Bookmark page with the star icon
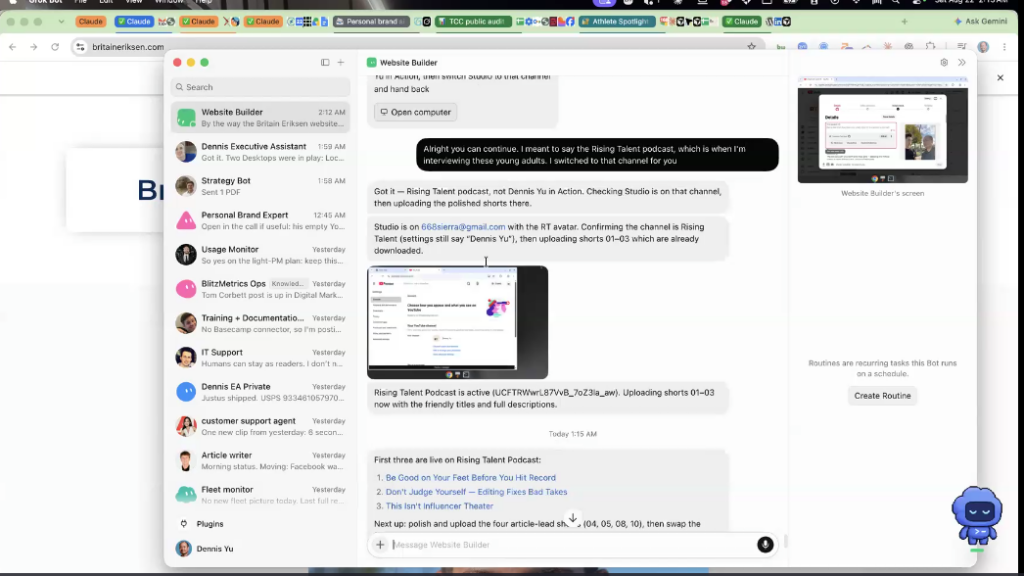This screenshot has height=576, width=1024. tap(752, 47)
